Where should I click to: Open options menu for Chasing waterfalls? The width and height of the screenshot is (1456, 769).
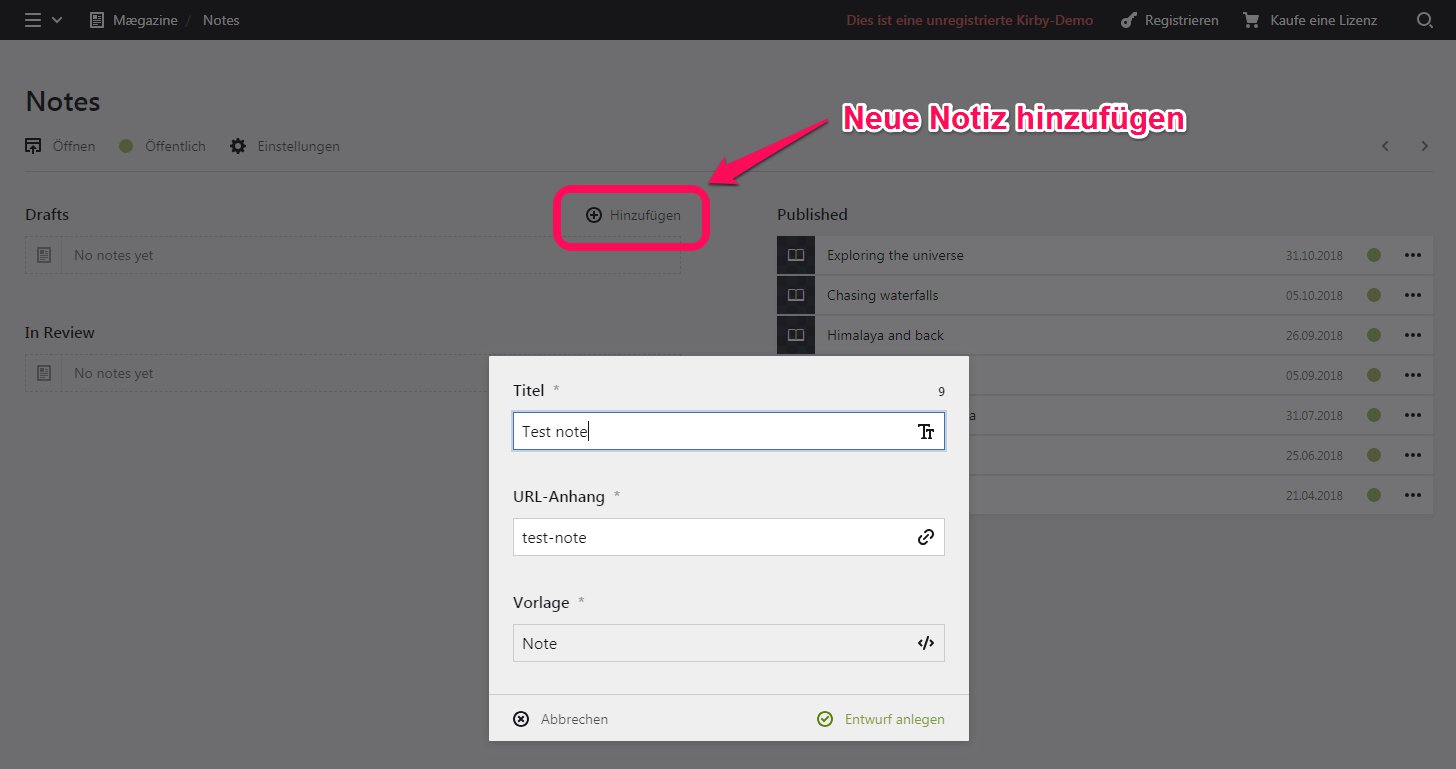coord(1412,296)
